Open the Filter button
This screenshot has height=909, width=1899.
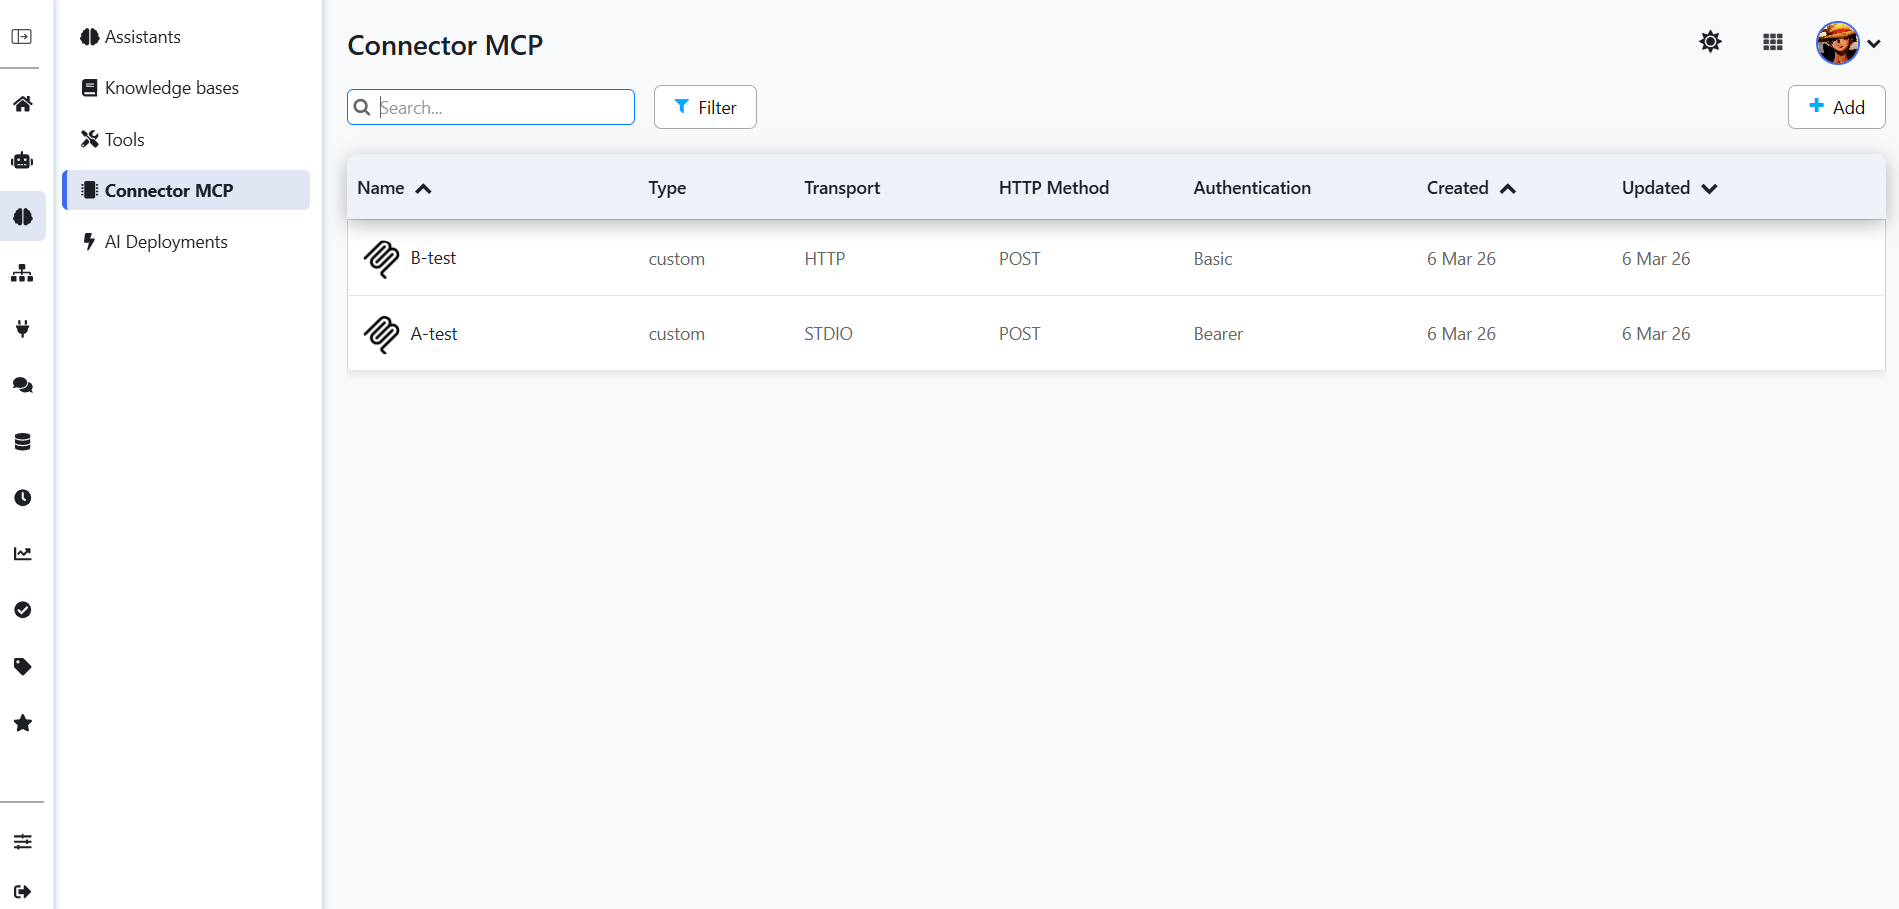[x=705, y=107]
